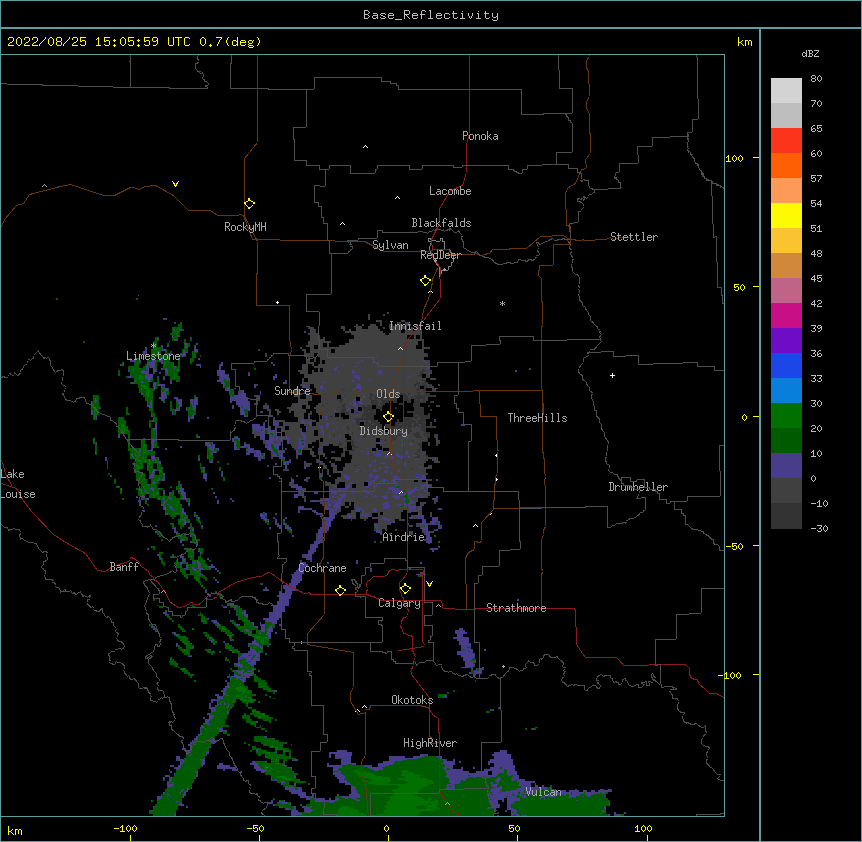Click the white asterisk marker north of ThreeHills
Screen dimensions: 862x842
[502, 303]
